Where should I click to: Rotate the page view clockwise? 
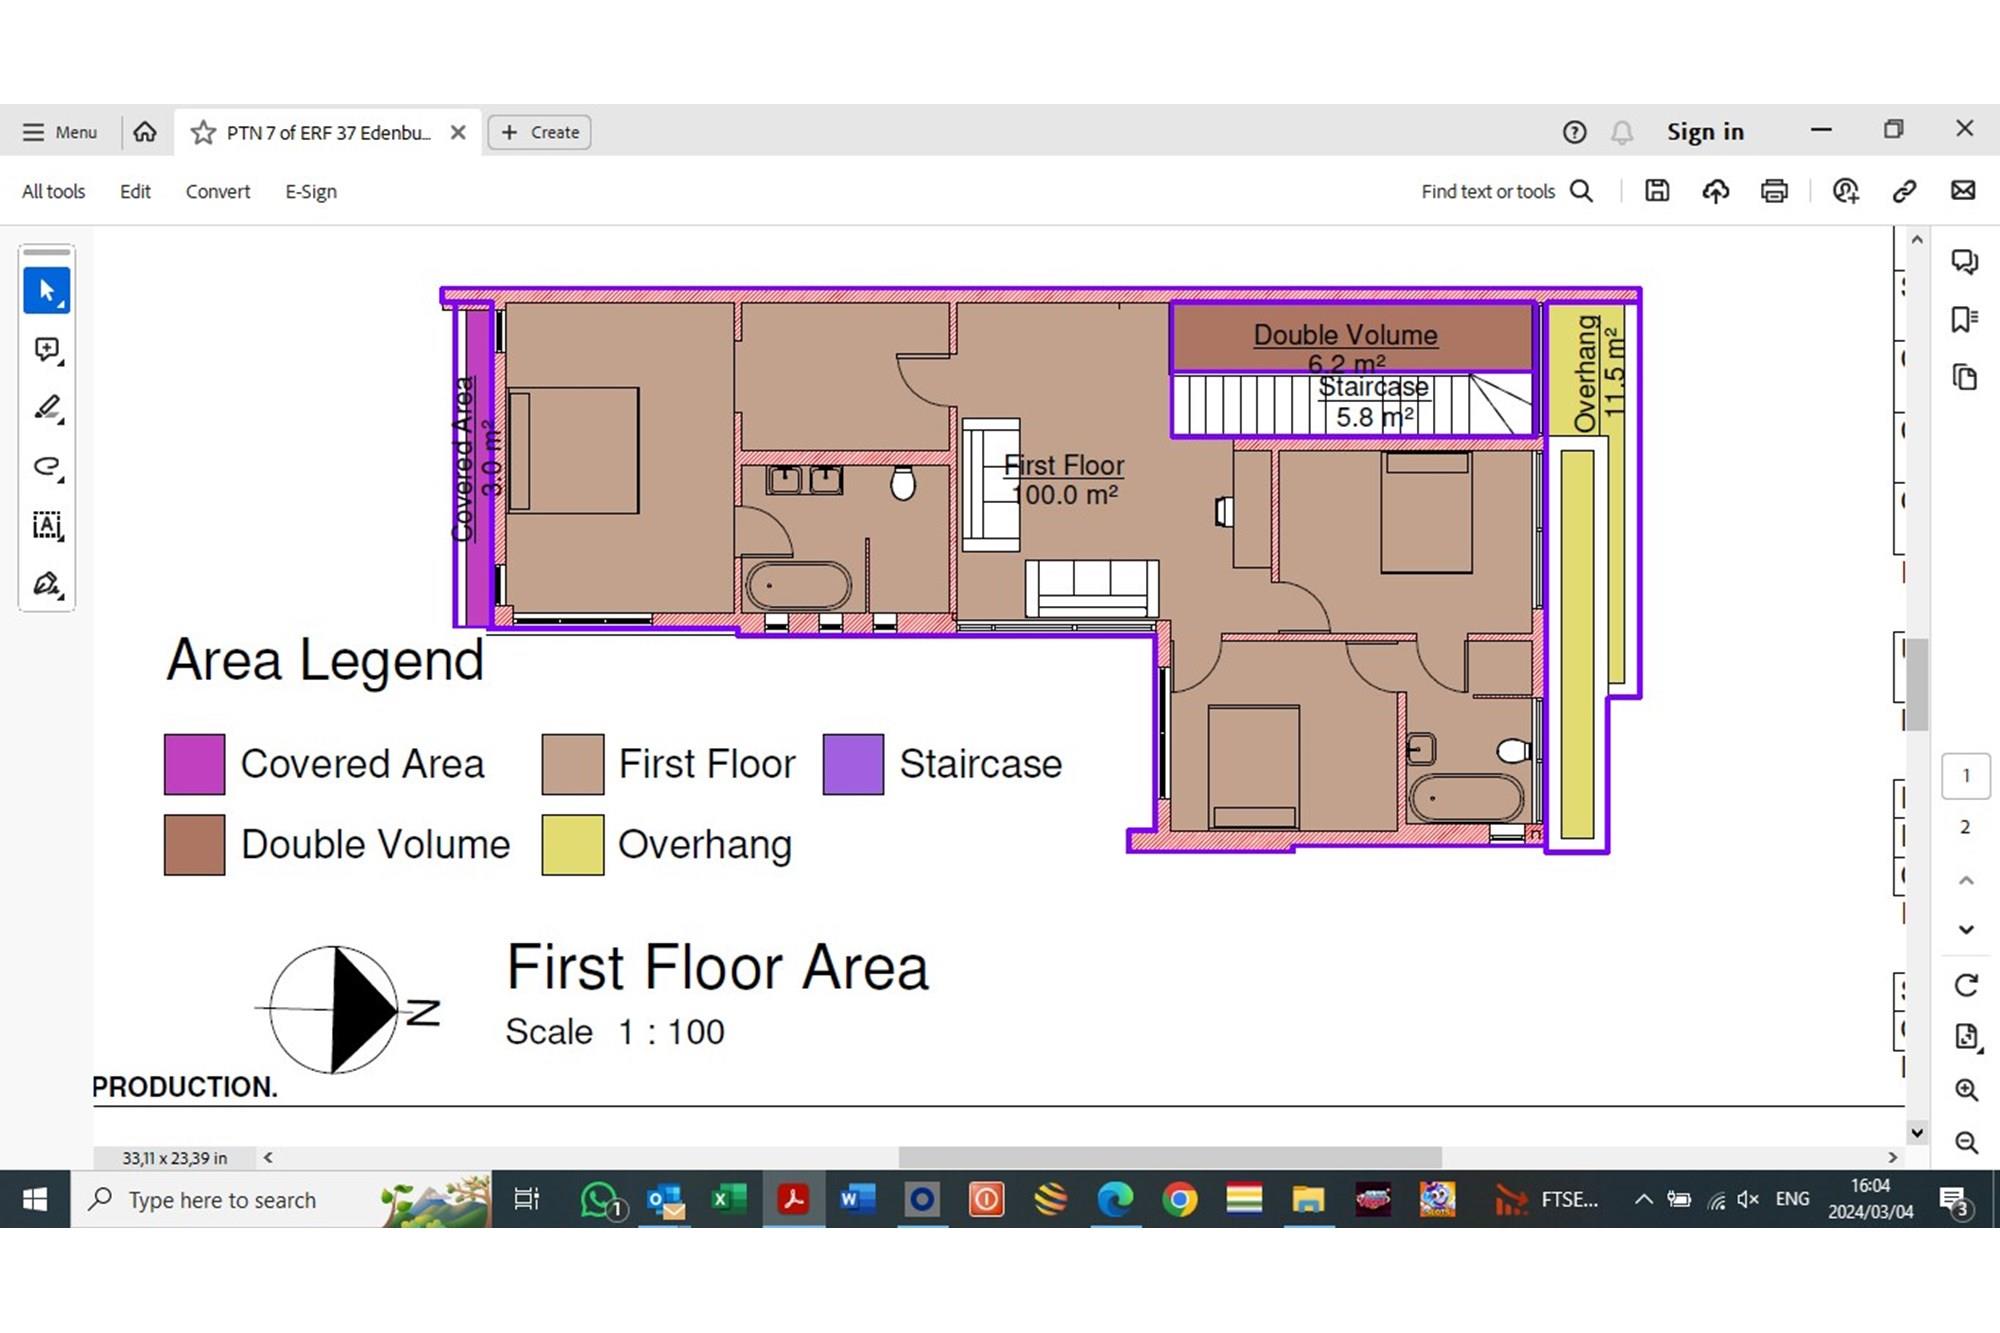pyautogui.click(x=1966, y=985)
